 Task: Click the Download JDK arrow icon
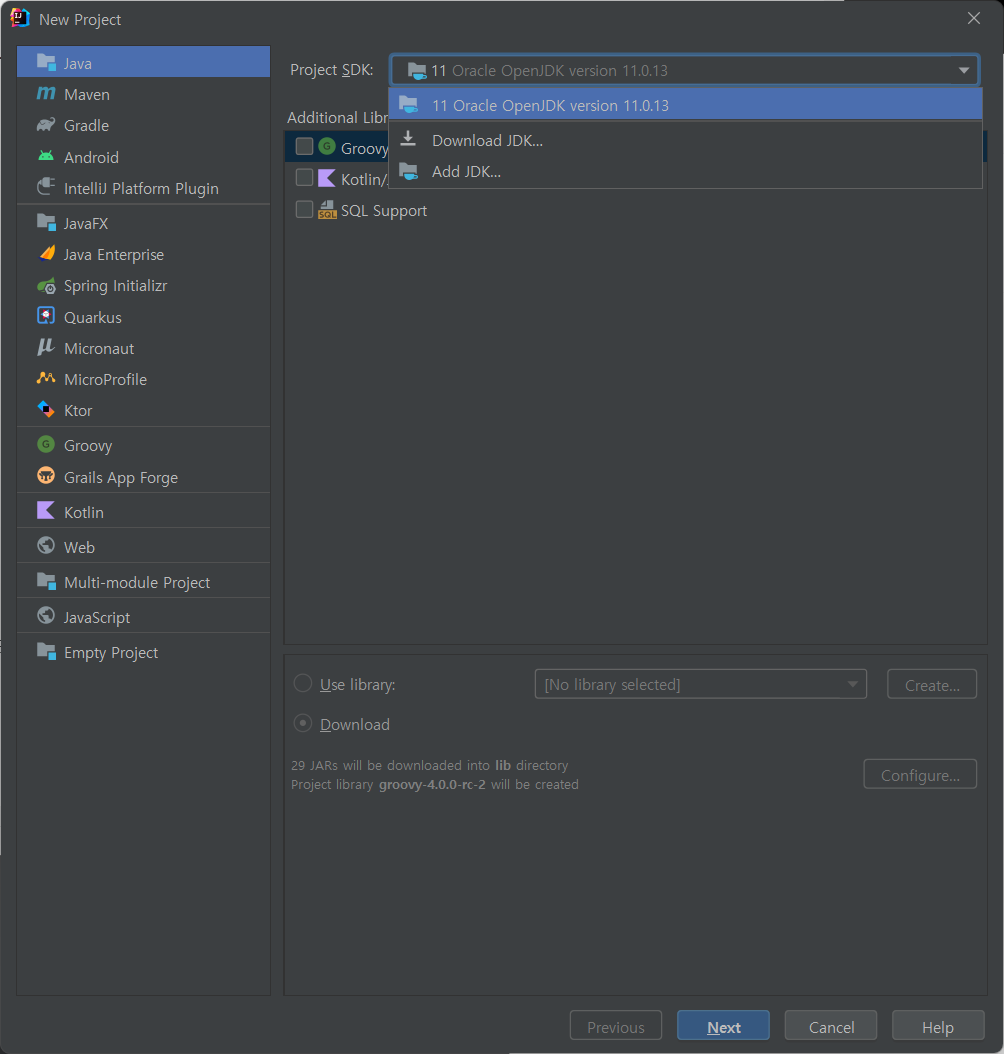click(409, 139)
